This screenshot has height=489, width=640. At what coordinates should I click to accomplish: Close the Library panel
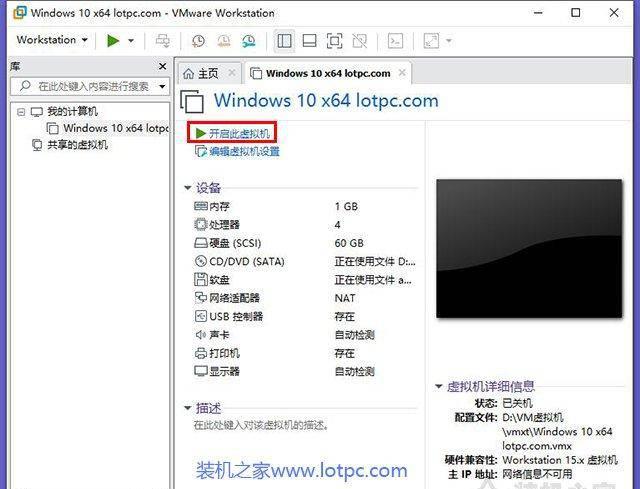(162, 66)
